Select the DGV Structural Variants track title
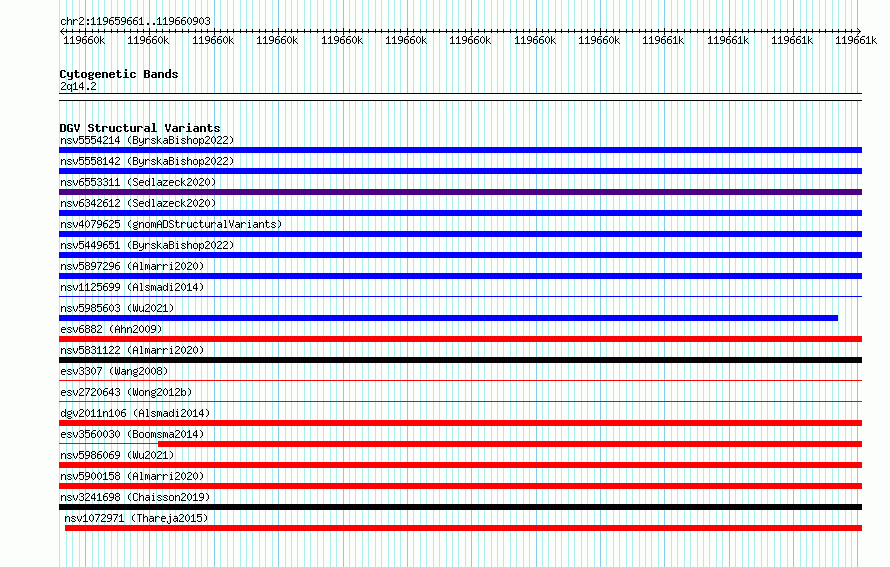The height and width of the screenshot is (567, 890). pos(140,128)
